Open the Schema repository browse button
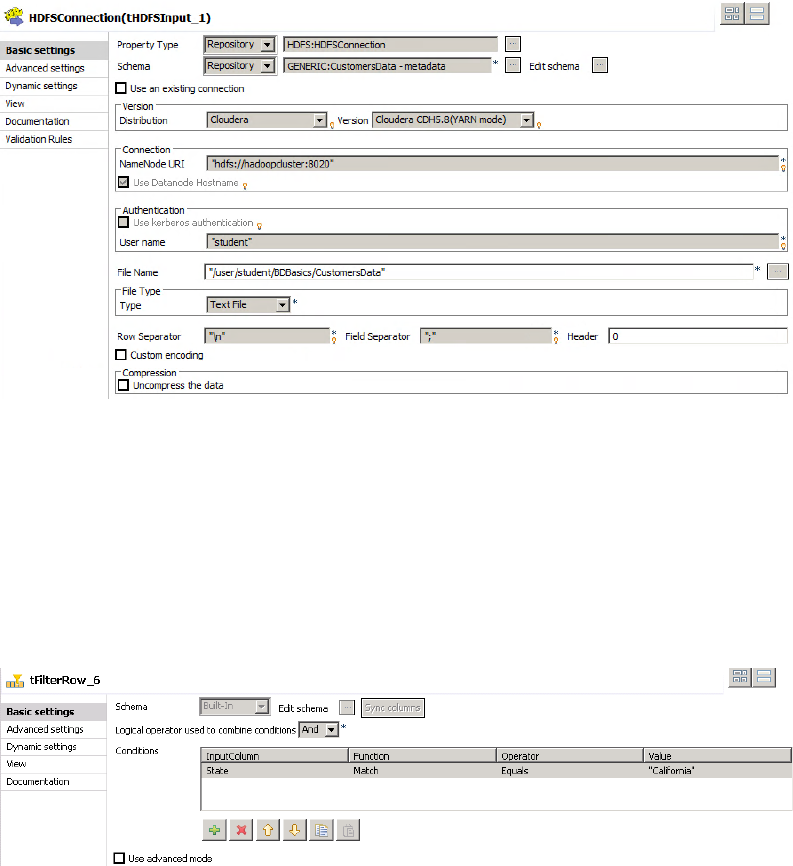The image size is (793, 866). click(513, 65)
